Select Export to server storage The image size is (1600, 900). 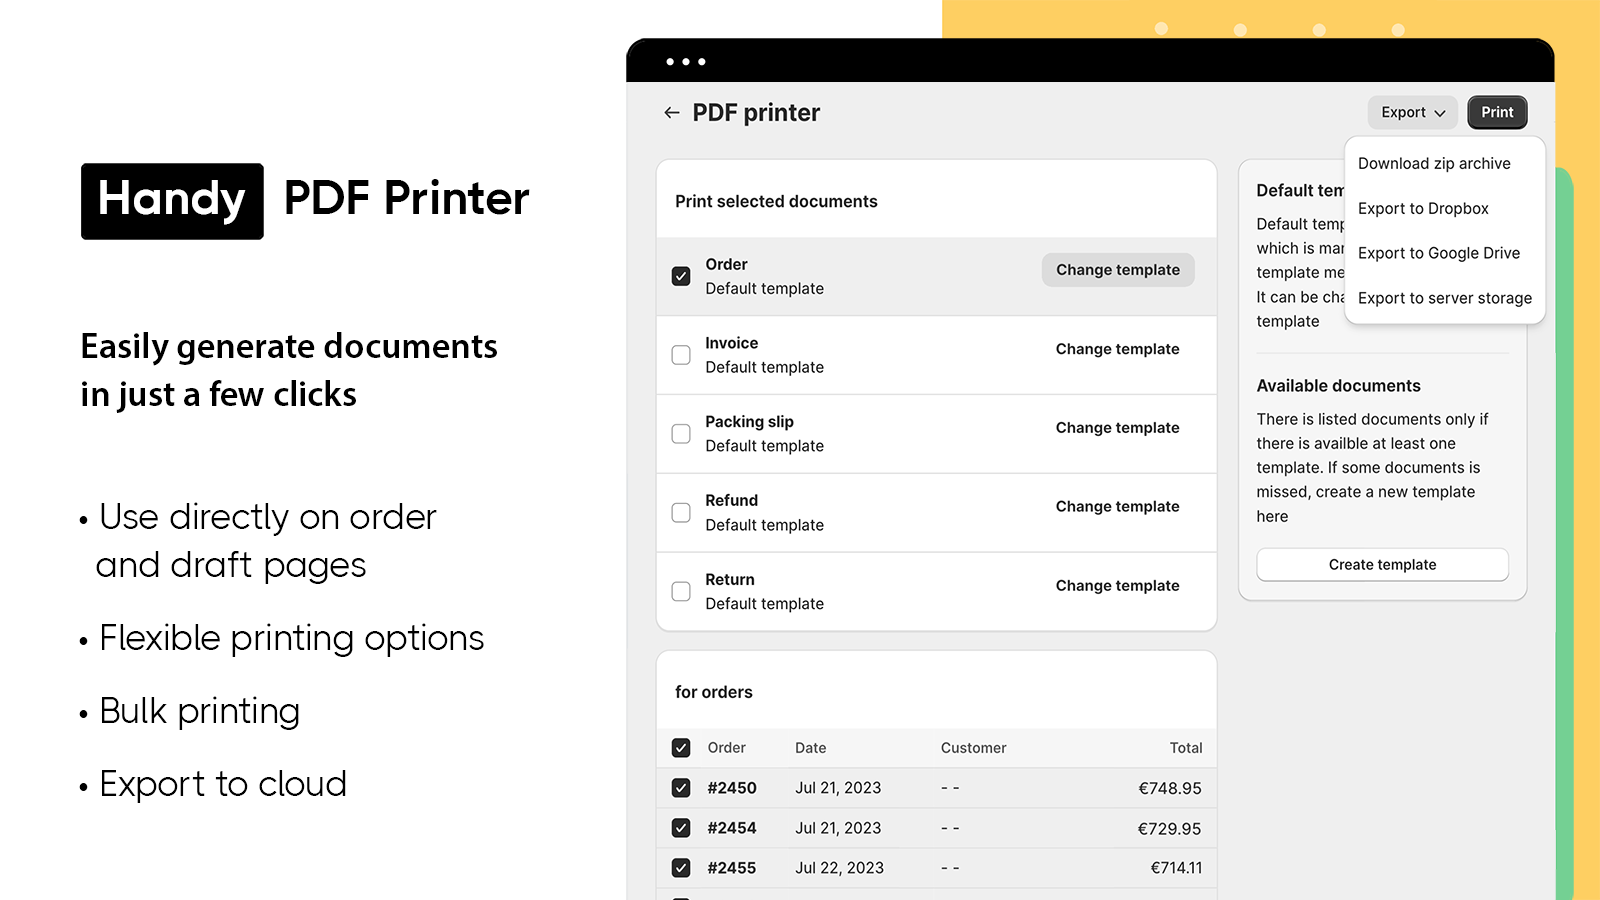coord(1445,298)
